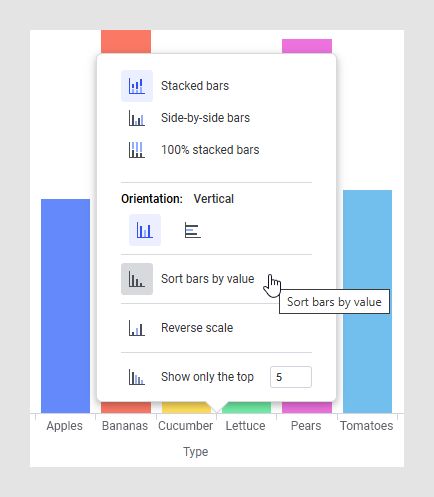Open the Type axis selector
This screenshot has width=434, height=497.
[x=196, y=452]
